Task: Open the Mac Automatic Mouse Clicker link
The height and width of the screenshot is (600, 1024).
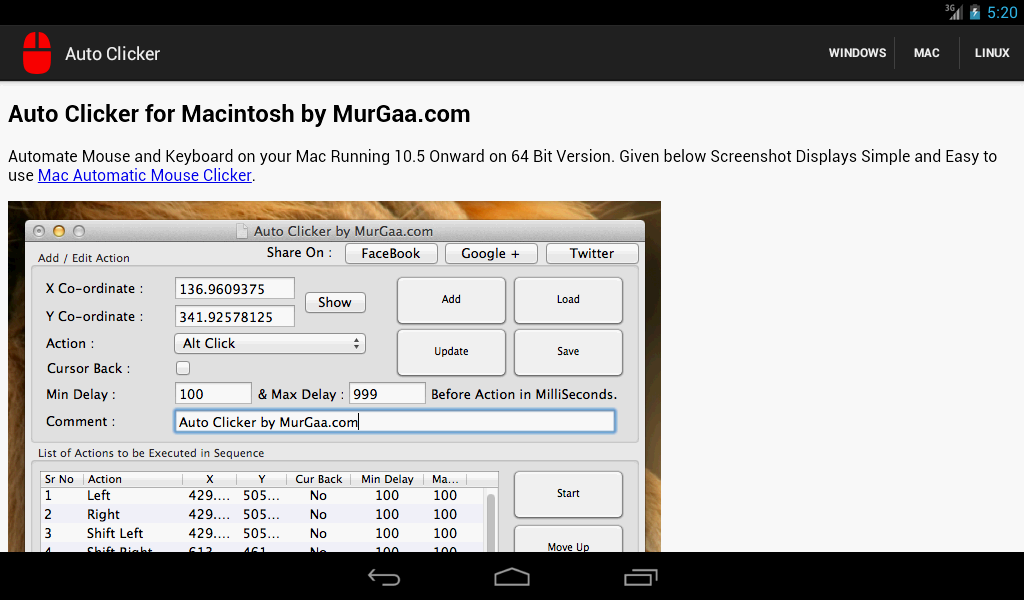Action: (144, 175)
